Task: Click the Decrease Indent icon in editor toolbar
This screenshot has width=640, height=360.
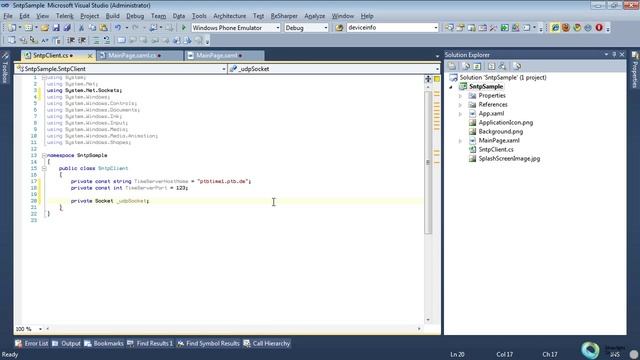Action: pyautogui.click(x=71, y=40)
